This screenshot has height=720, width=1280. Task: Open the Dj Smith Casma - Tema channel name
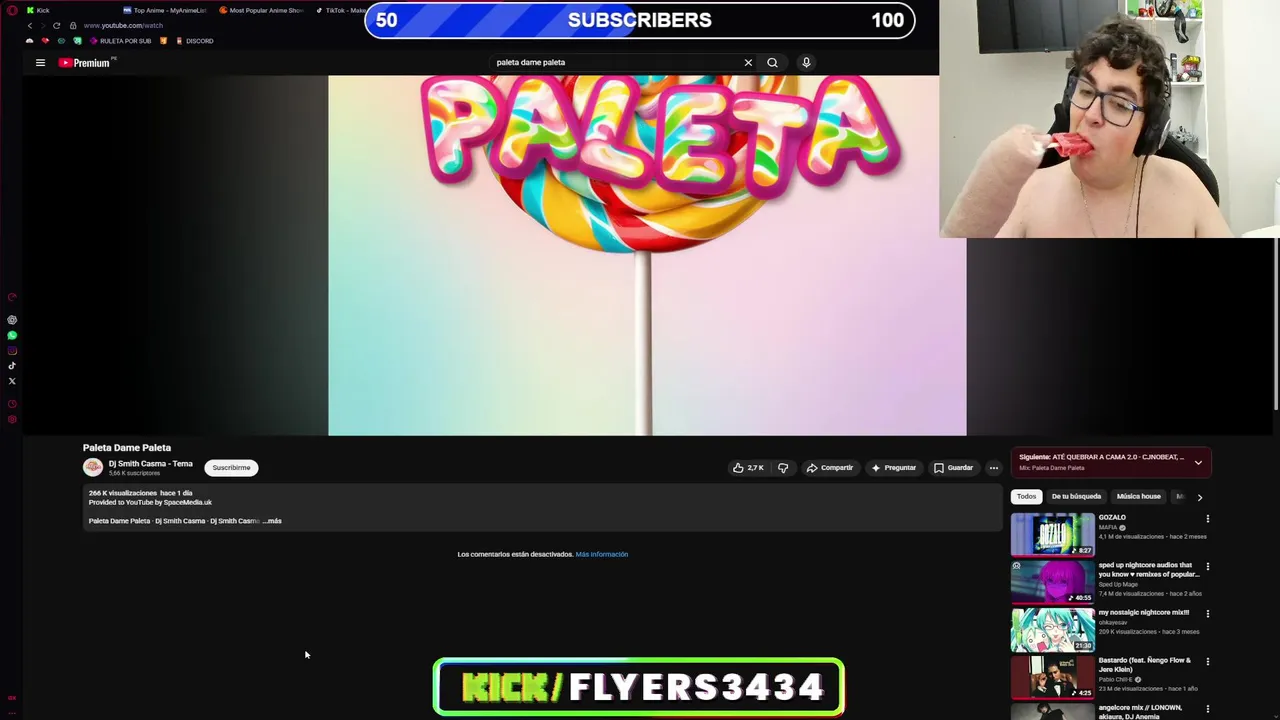tap(150, 464)
